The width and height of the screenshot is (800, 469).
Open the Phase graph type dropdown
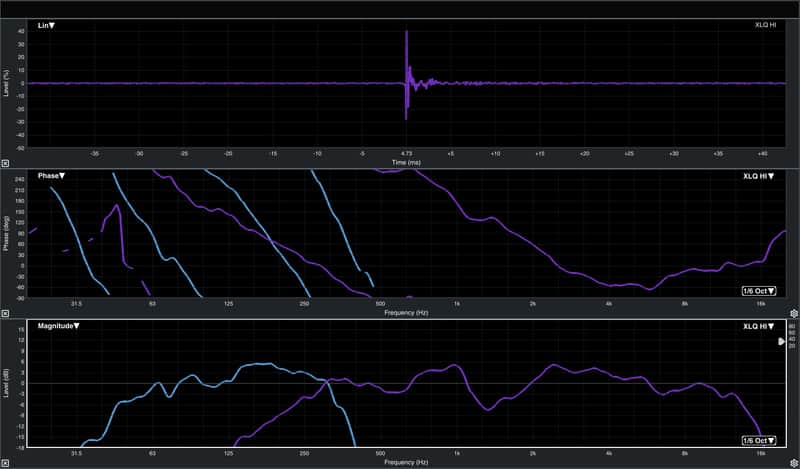click(x=52, y=176)
